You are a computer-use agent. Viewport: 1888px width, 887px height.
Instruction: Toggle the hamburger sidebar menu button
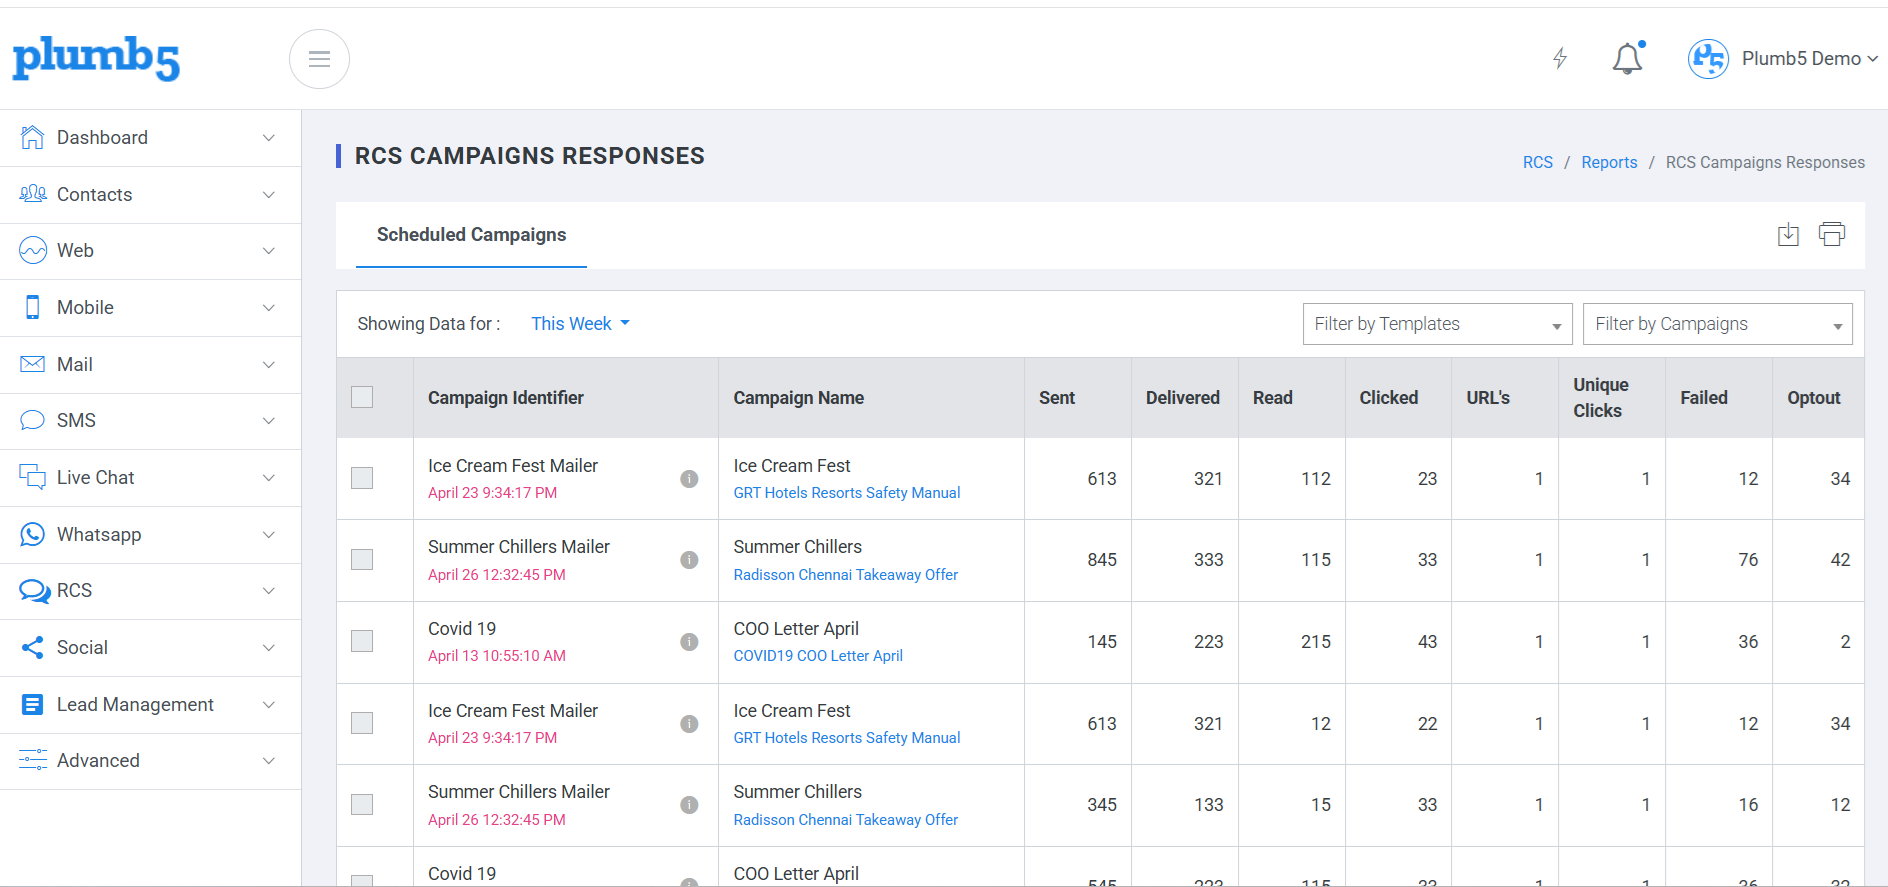click(x=319, y=59)
